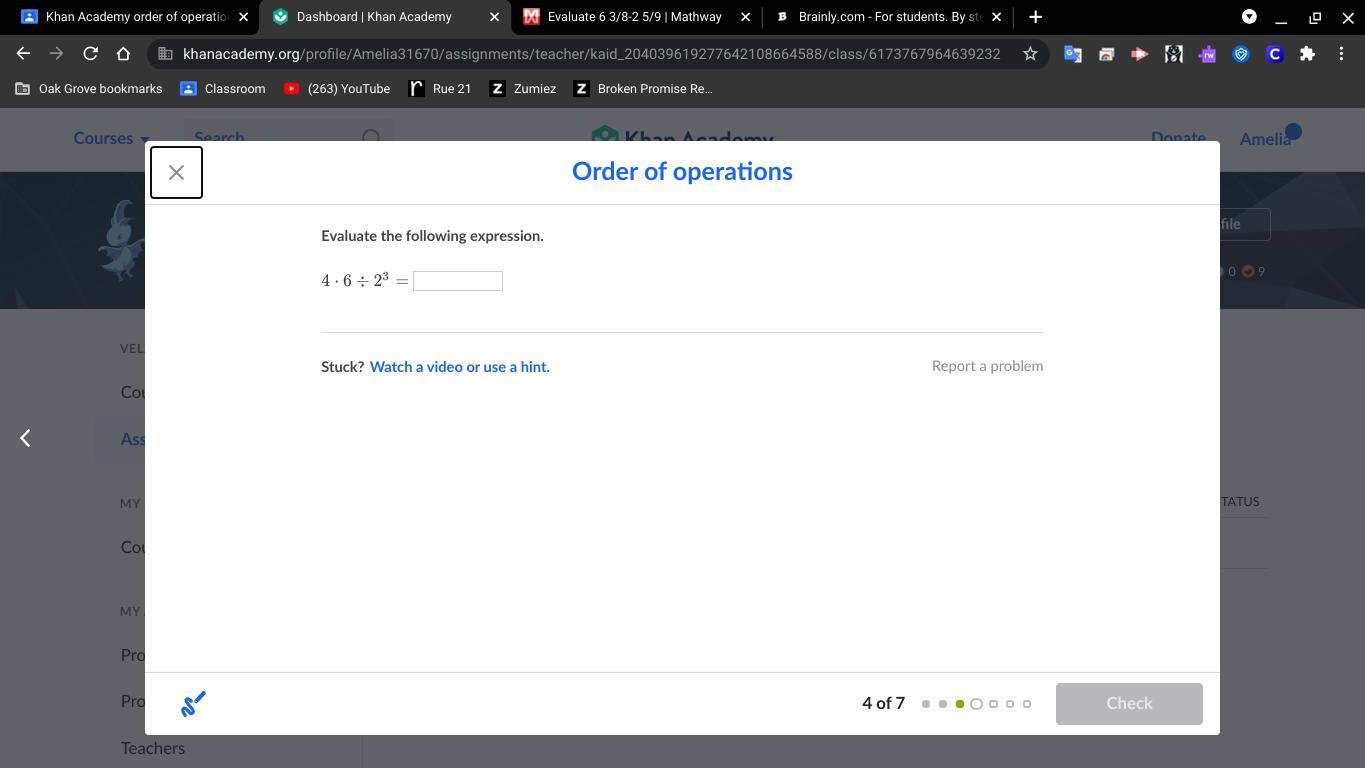Open the Chrome three-dot menu
This screenshot has height=768, width=1365.
pos(1341,54)
